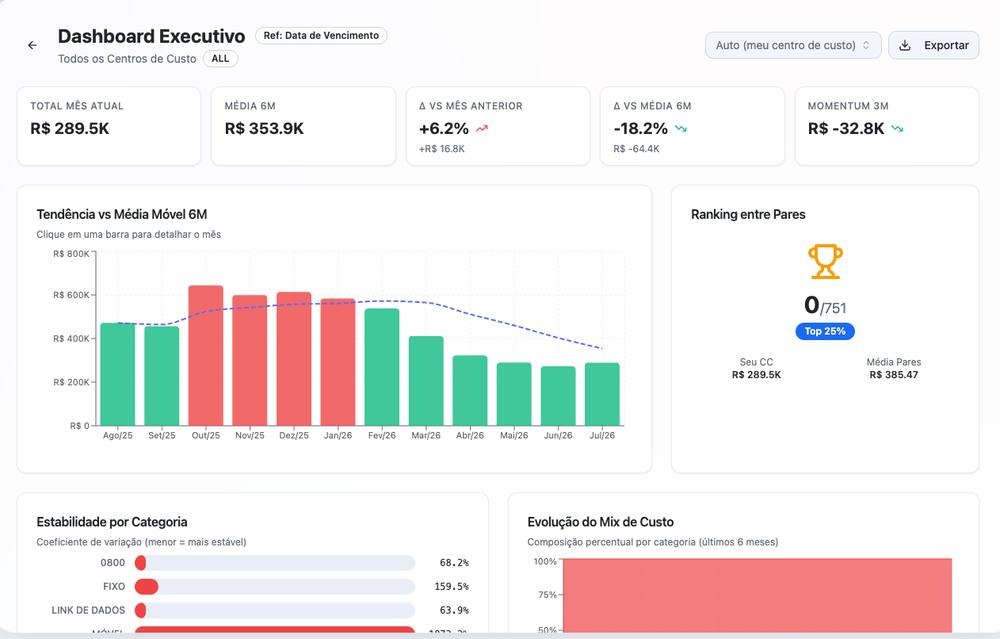This screenshot has width=1000, height=639.
Task: Select the Fev/26 green bar
Action: point(381,367)
